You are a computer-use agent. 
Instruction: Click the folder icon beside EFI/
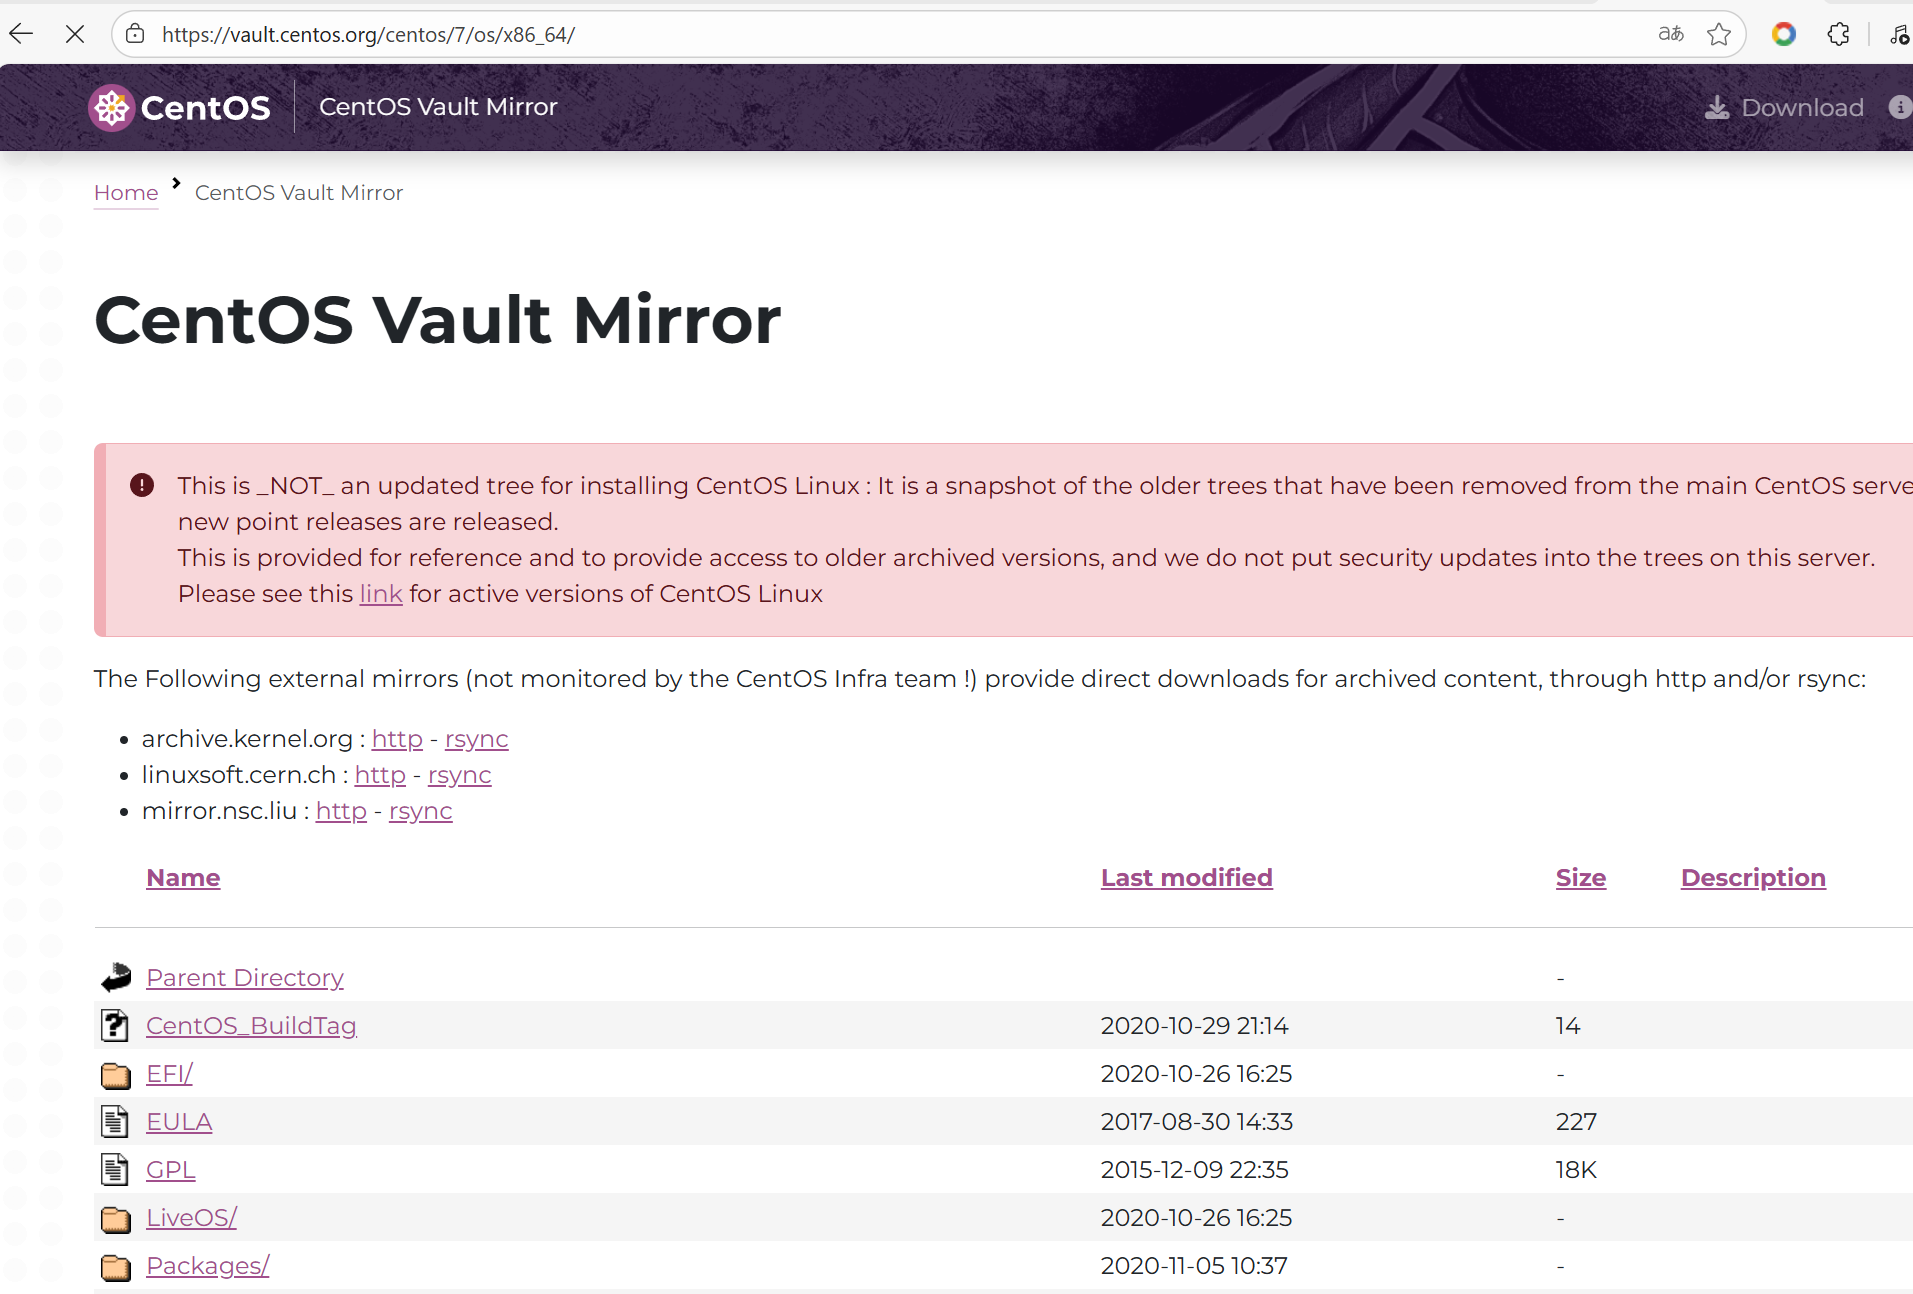[x=116, y=1074]
